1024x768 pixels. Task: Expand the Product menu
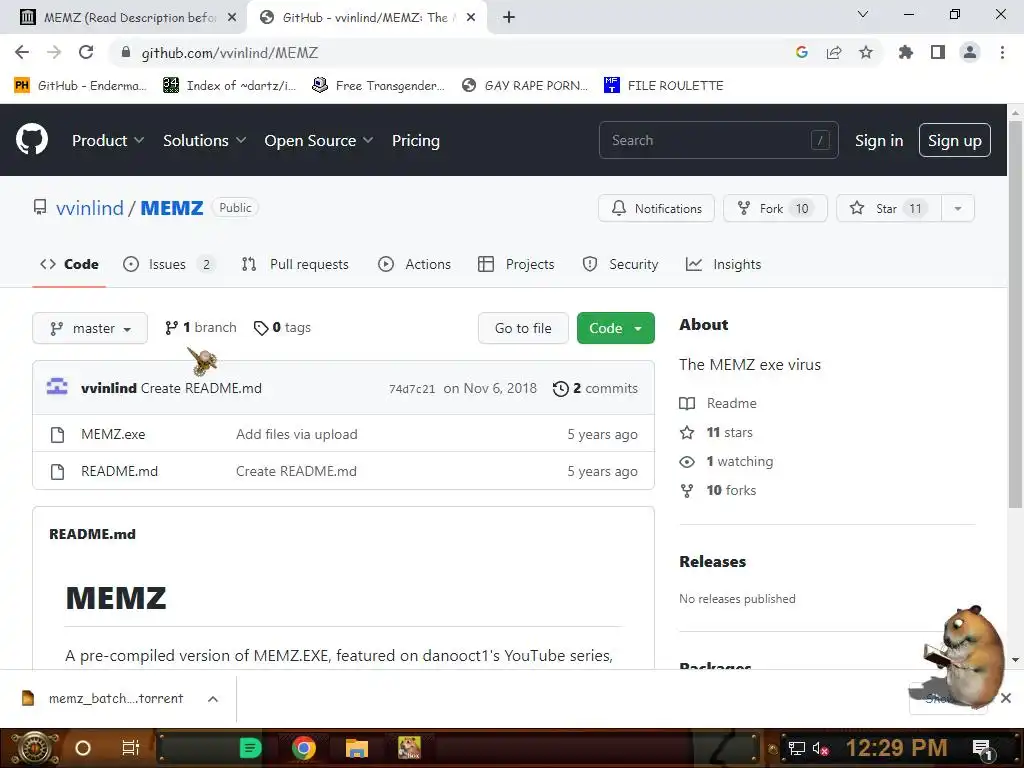coord(108,140)
